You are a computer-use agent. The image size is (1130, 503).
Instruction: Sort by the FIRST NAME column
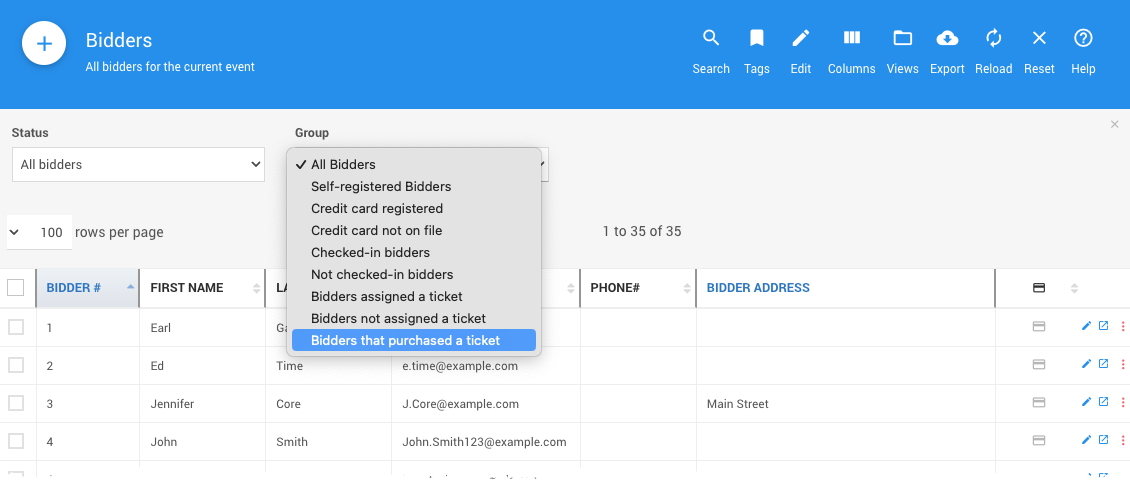point(187,288)
